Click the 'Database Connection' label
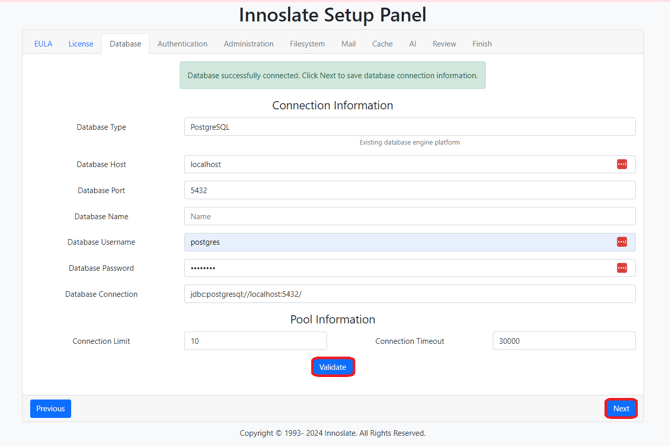 [101, 294]
